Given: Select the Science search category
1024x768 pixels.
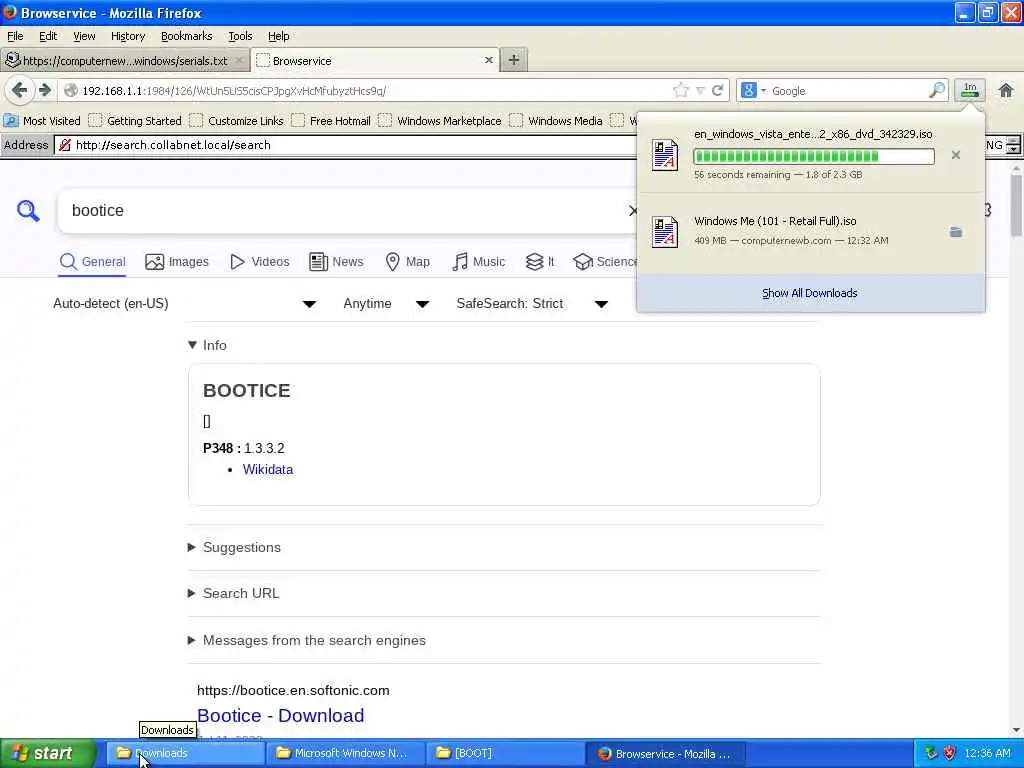Looking at the screenshot, I should 605,262.
